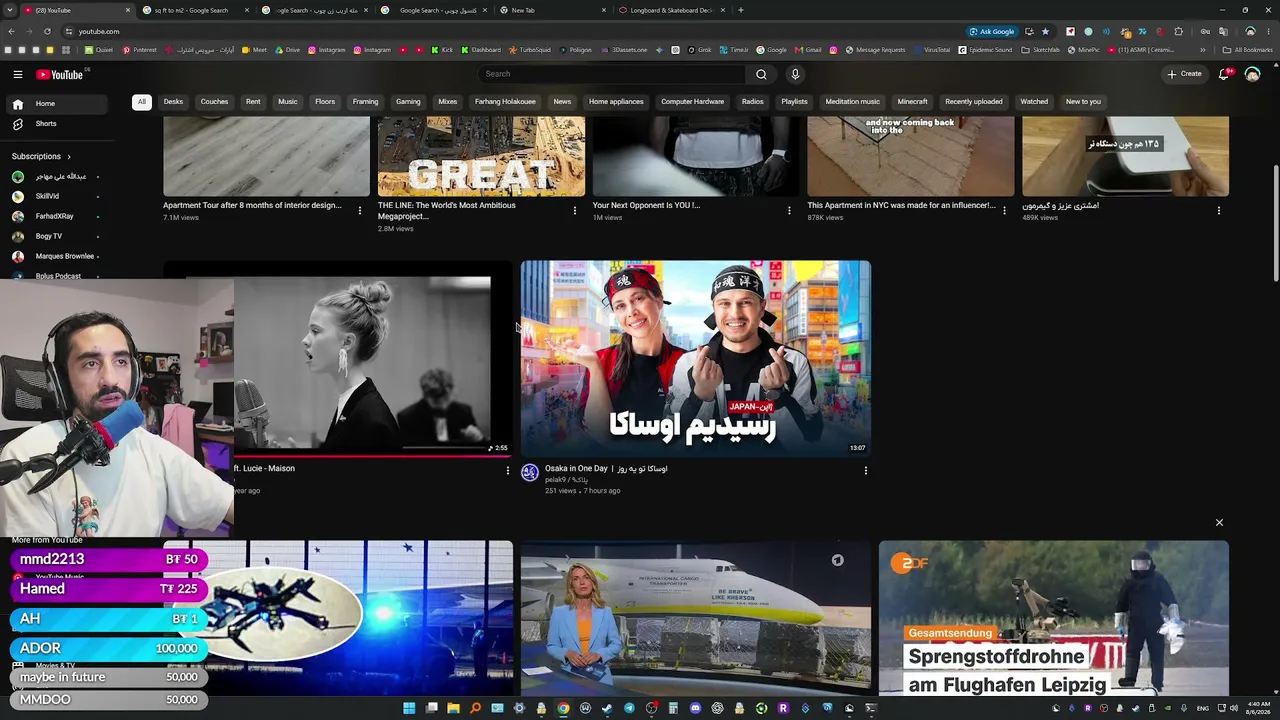Open the Apartment Tour video title

[x=252, y=206]
